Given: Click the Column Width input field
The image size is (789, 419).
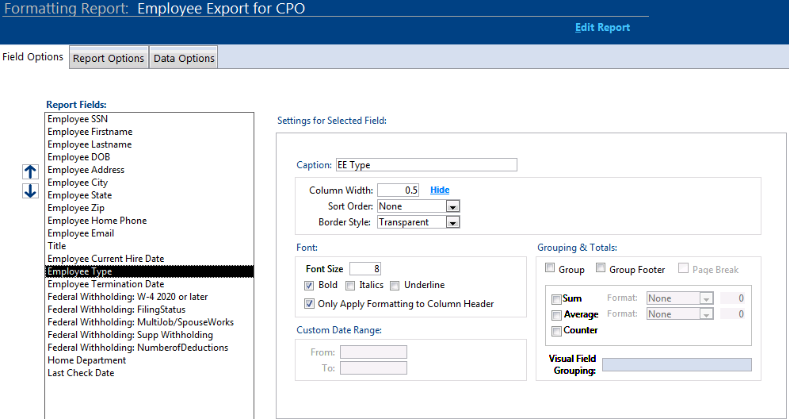Looking at the screenshot, I should pyautogui.click(x=398, y=190).
